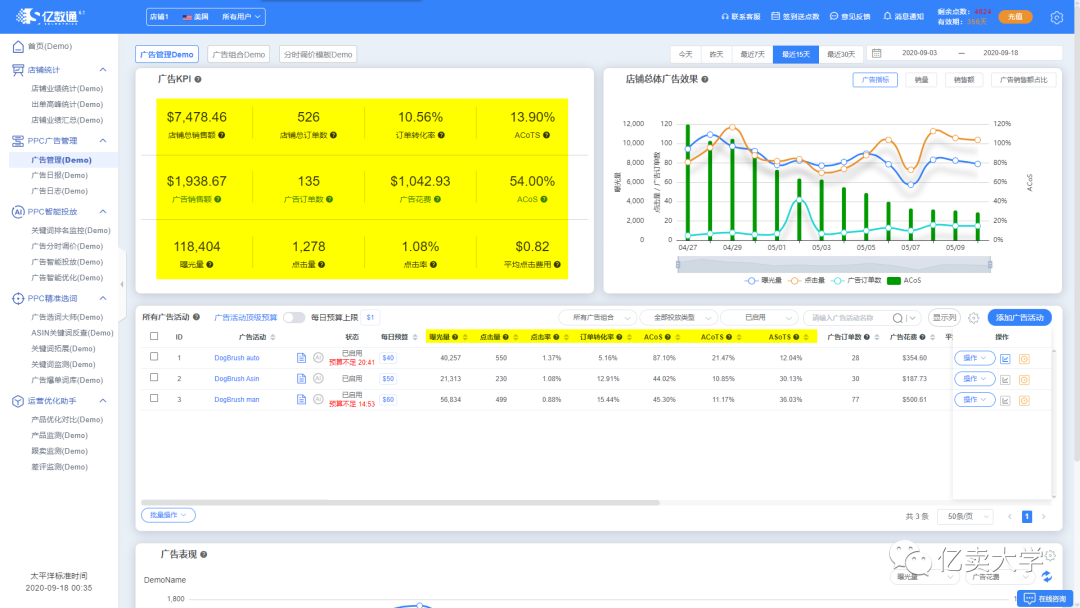Open chart icon in DogBrush auto row
Screen dimensions: 1080x608
(x=1005, y=358)
